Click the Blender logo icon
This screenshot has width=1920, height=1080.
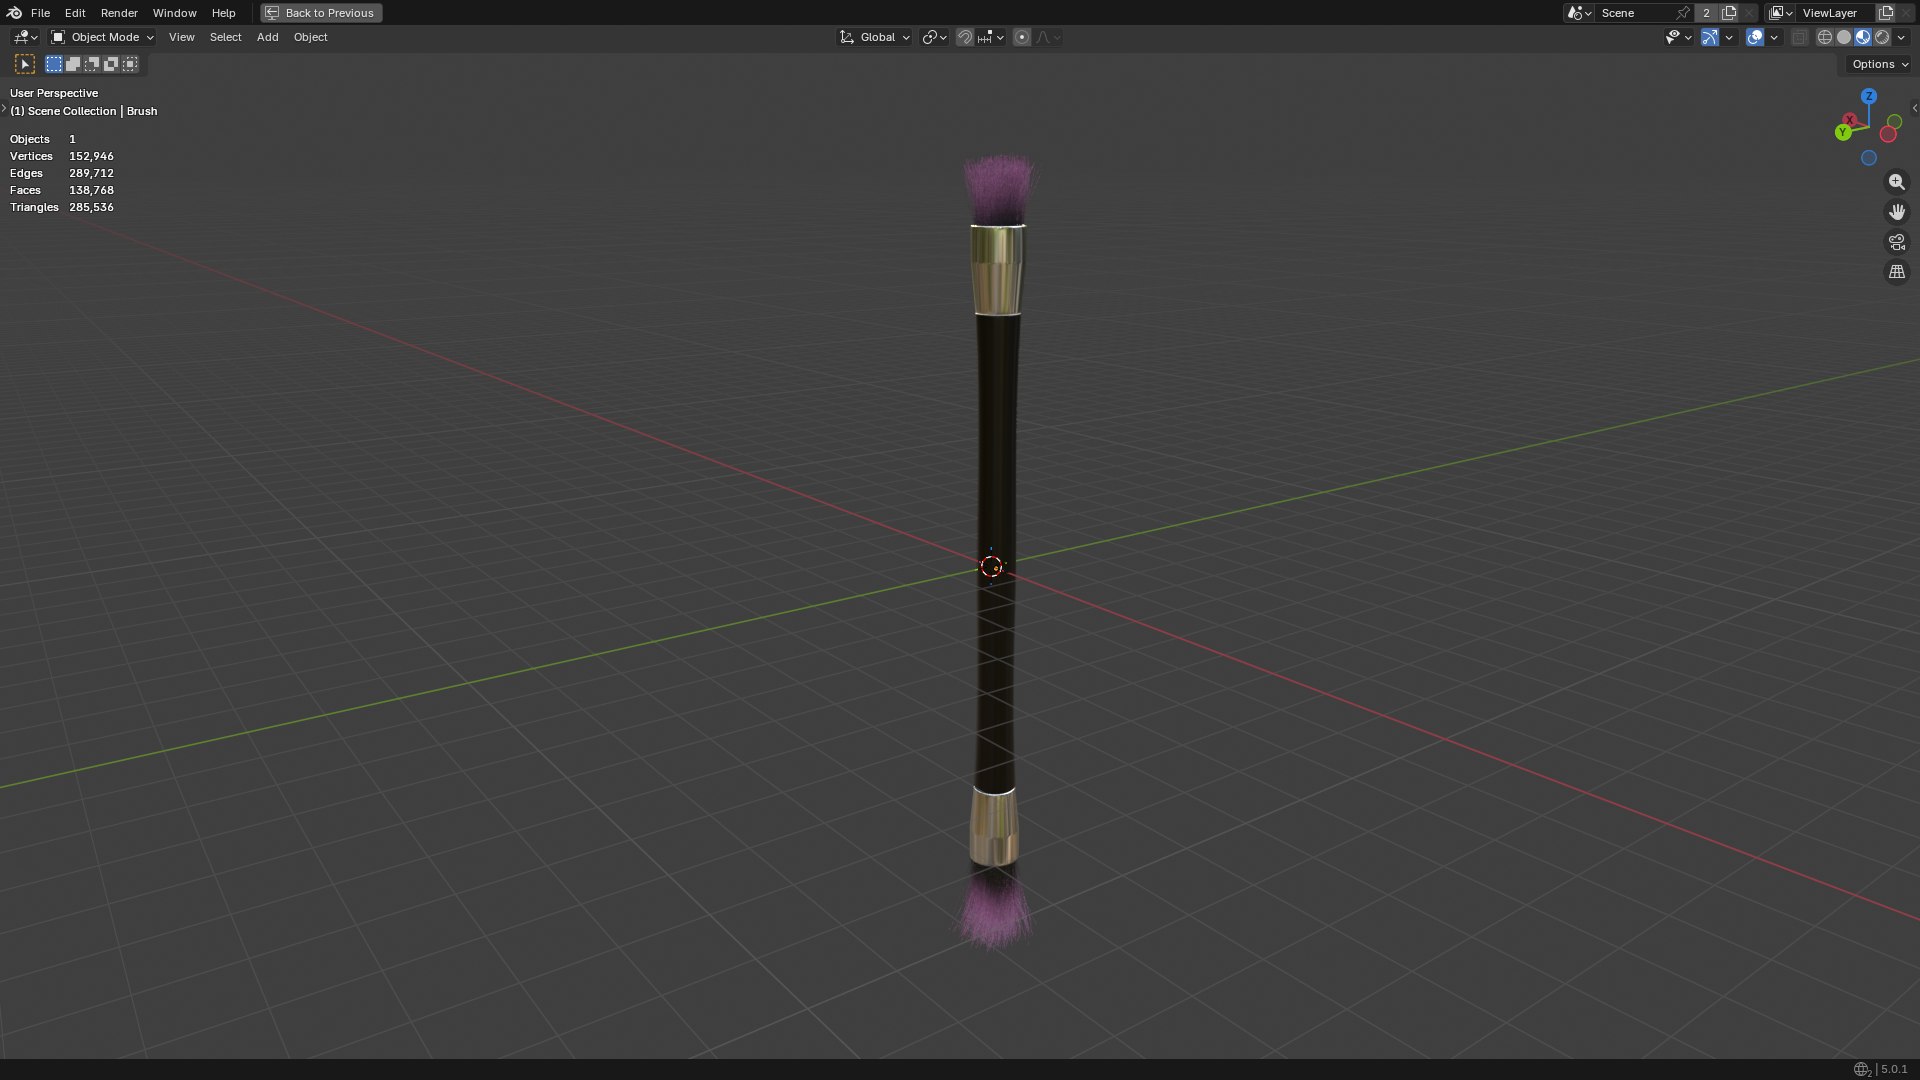click(14, 13)
